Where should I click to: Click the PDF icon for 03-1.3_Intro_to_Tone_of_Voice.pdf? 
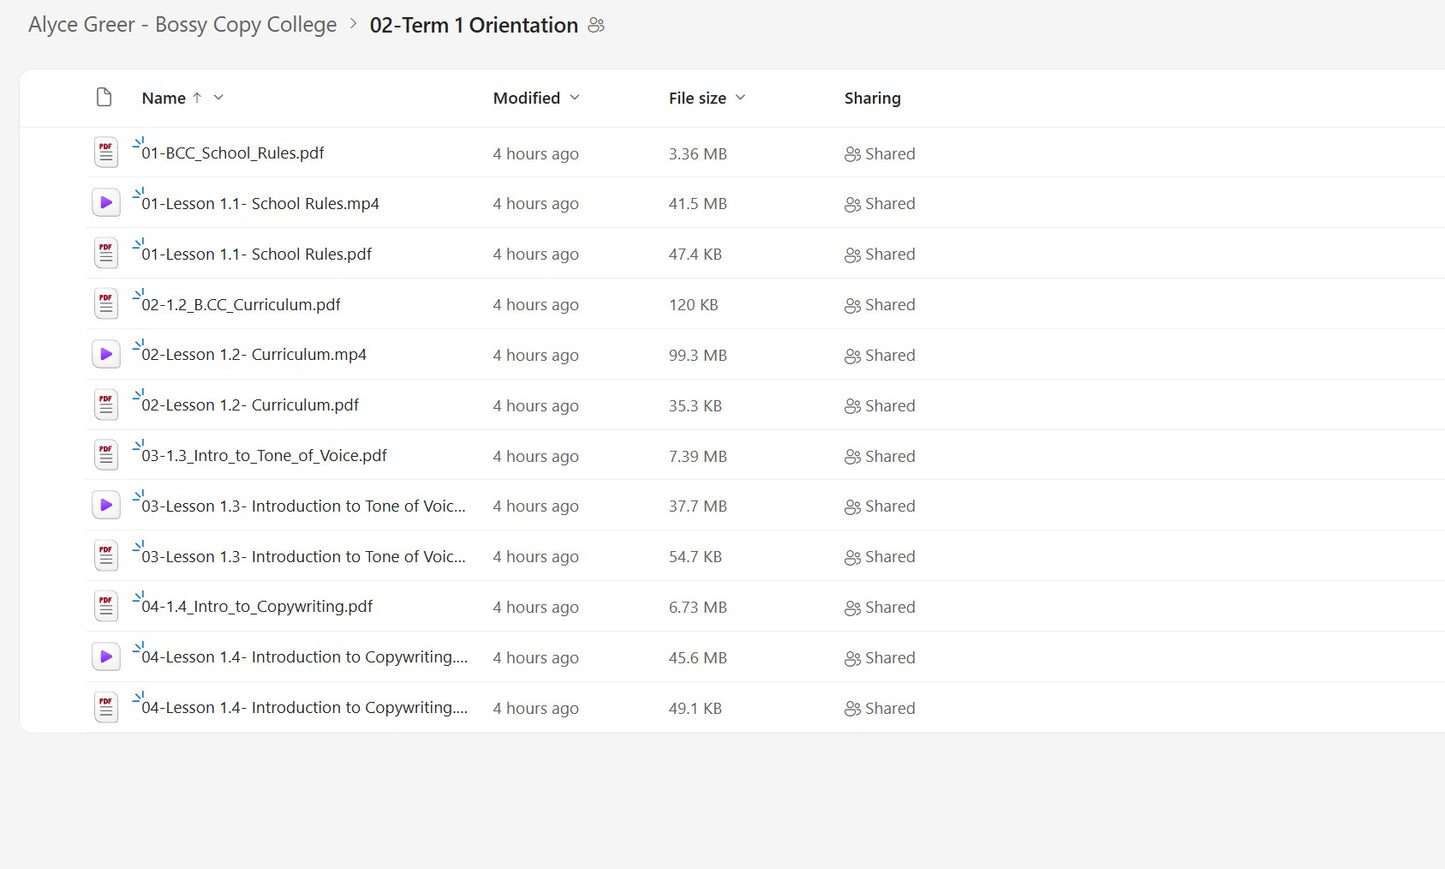106,455
